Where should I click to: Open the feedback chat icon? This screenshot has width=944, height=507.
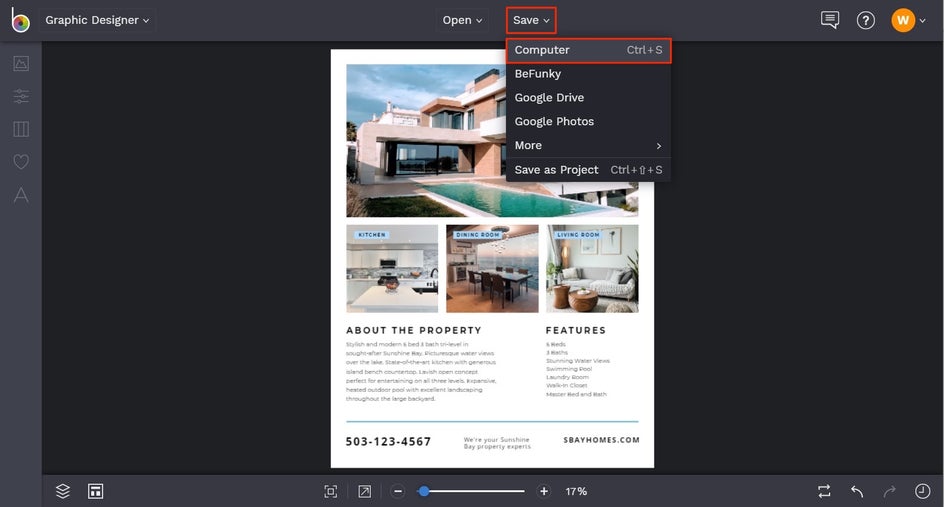pos(830,20)
